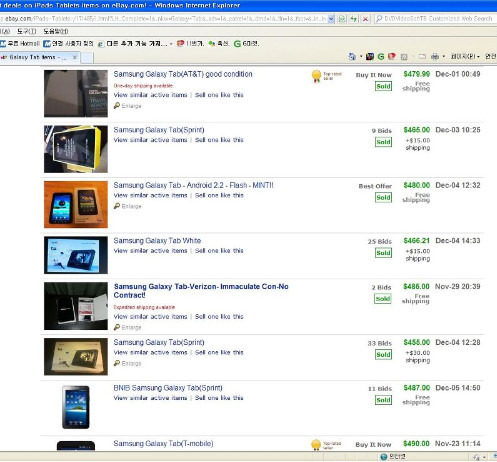Click the compatibility view icon beside address bar
The height and width of the screenshot is (462, 497).
click(x=342, y=19)
